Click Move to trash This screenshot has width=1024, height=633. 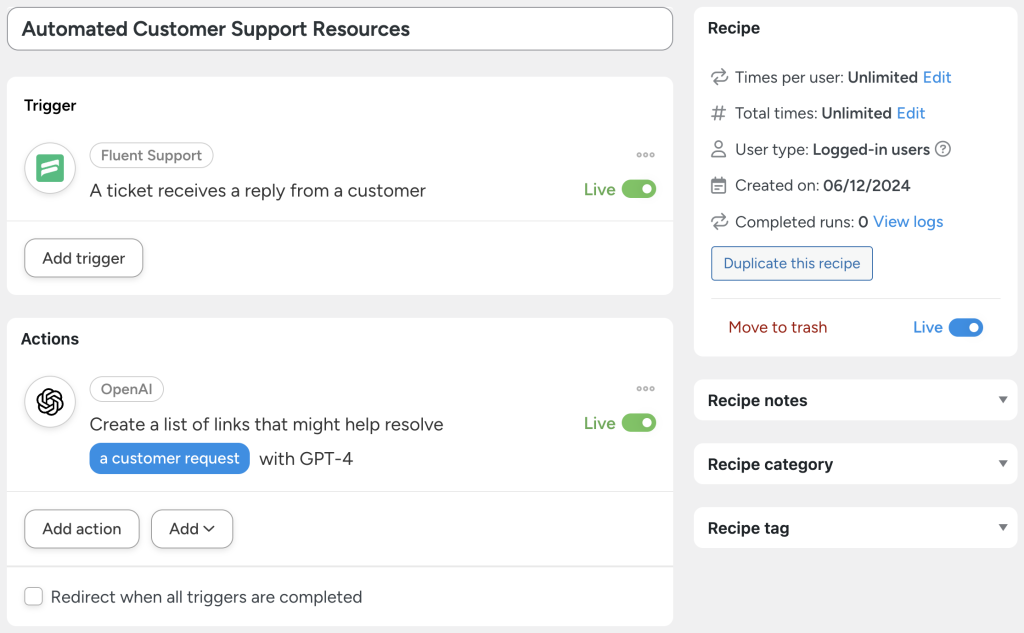(778, 327)
